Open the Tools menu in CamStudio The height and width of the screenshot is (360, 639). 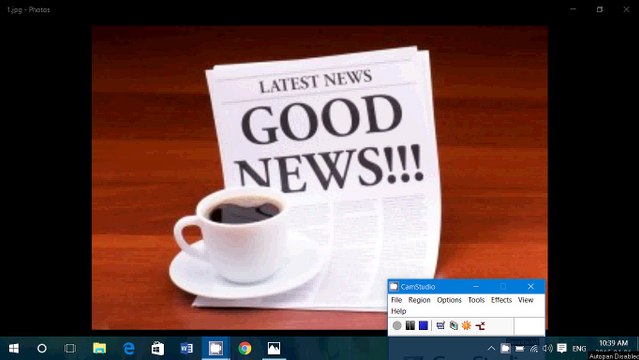[x=476, y=300]
